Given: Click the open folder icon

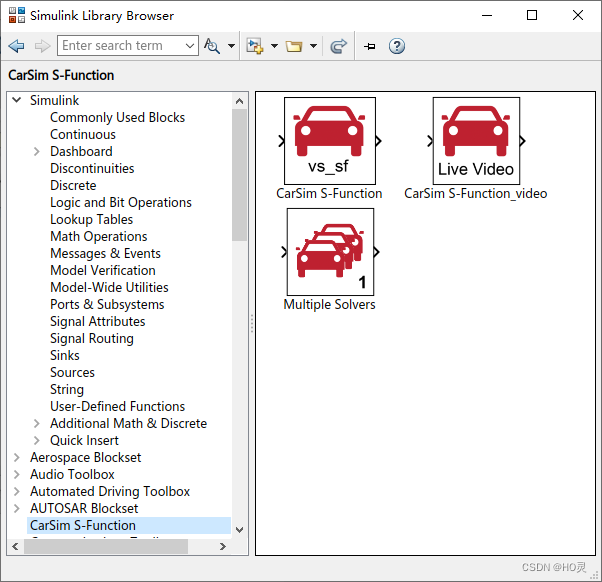Looking at the screenshot, I should [294, 46].
